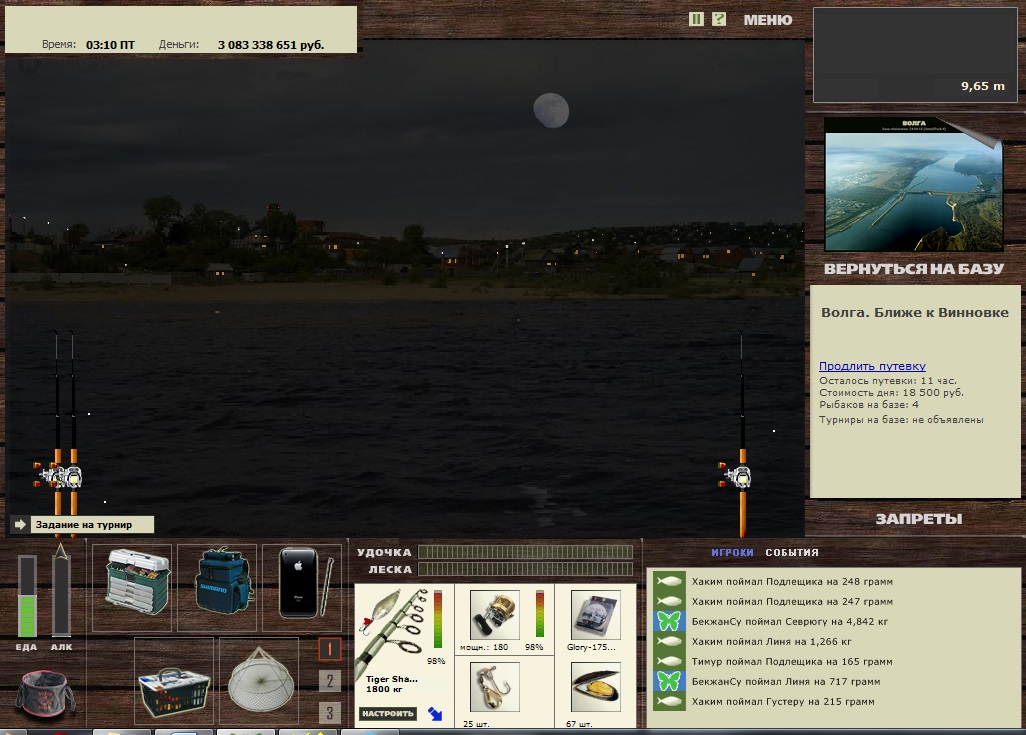Image resolution: width=1026 pixels, height=735 pixels.
Task: Click the УДОЧКА tension bar
Action: pyautogui.click(x=525, y=552)
